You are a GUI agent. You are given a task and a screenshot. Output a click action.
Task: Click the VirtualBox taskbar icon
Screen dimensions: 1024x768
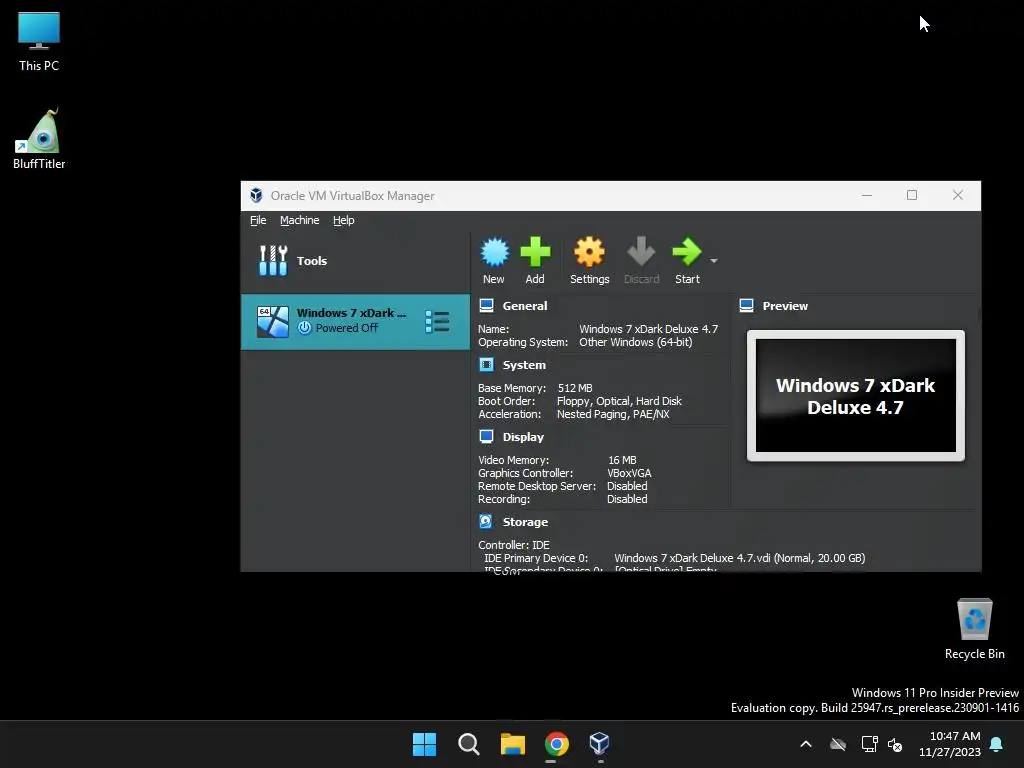click(600, 743)
